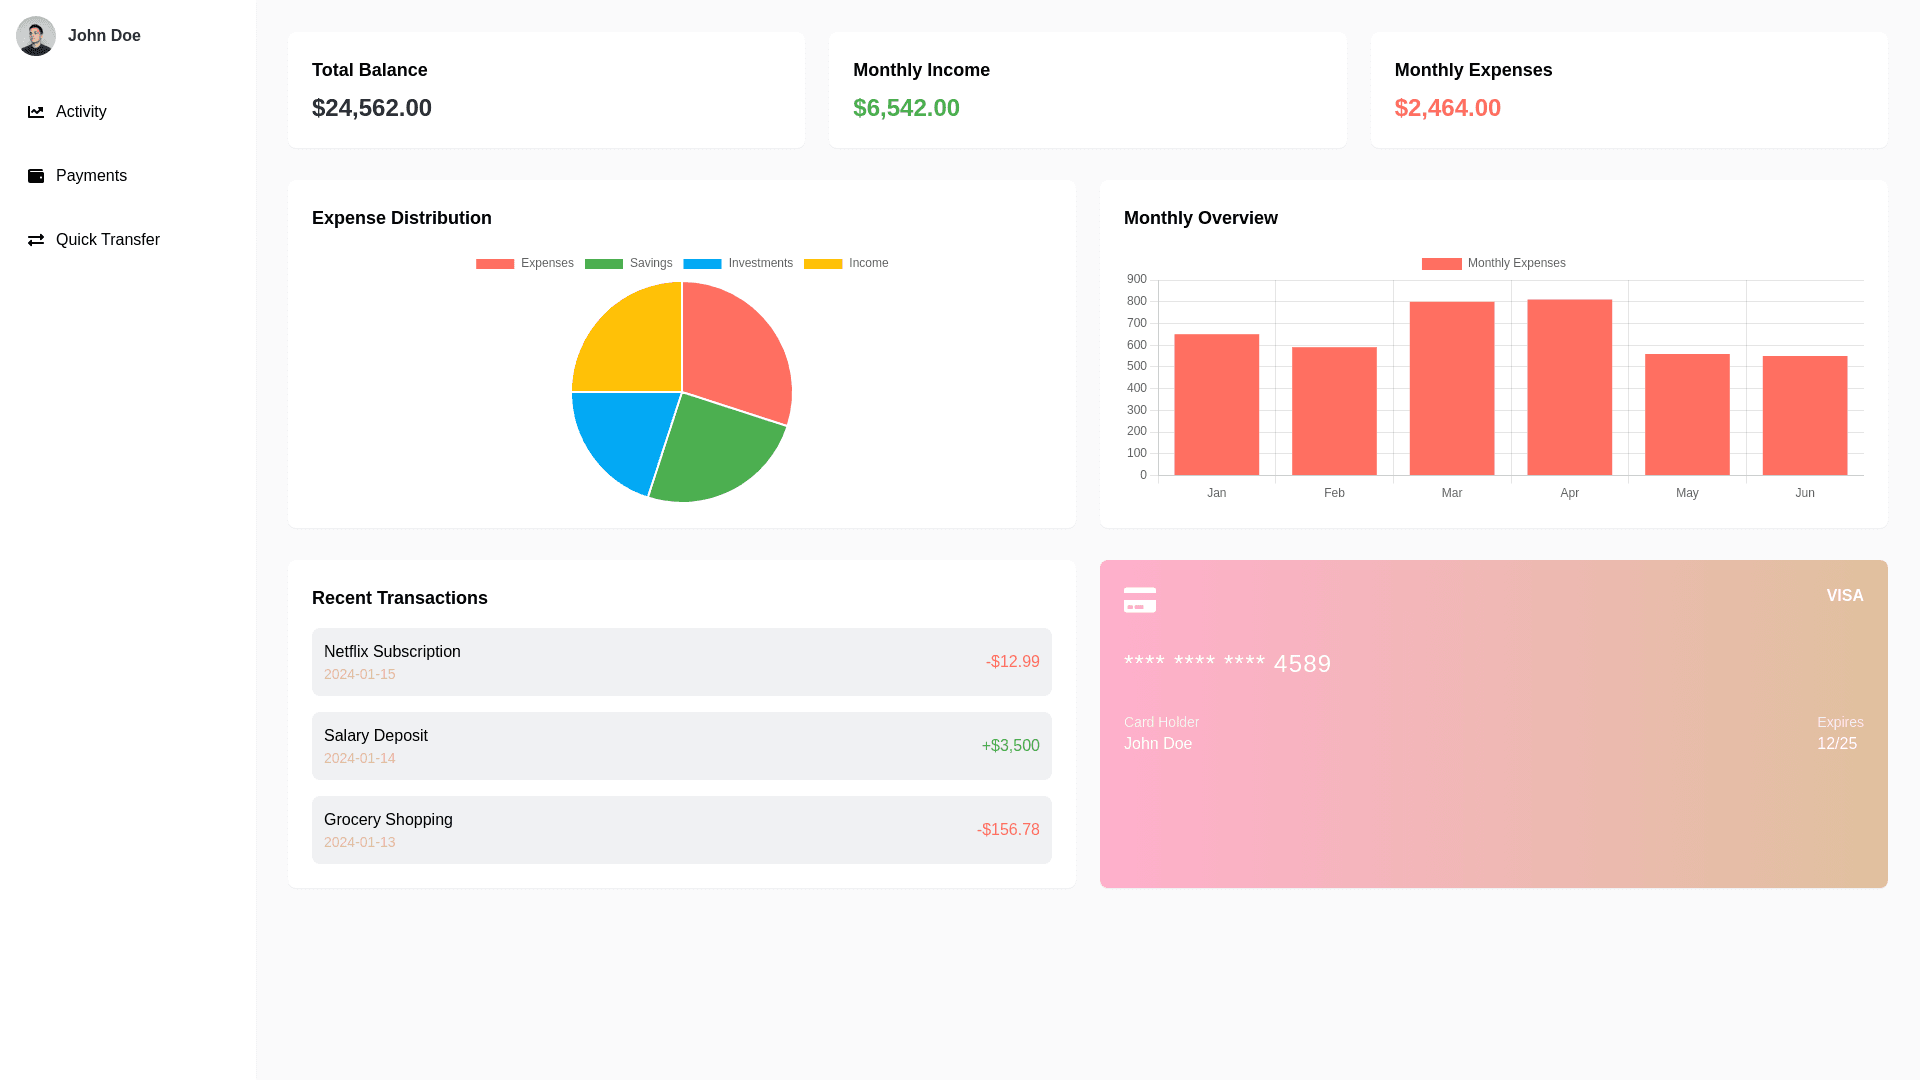
Task: Click the Total Balance card
Action: [x=546, y=89]
